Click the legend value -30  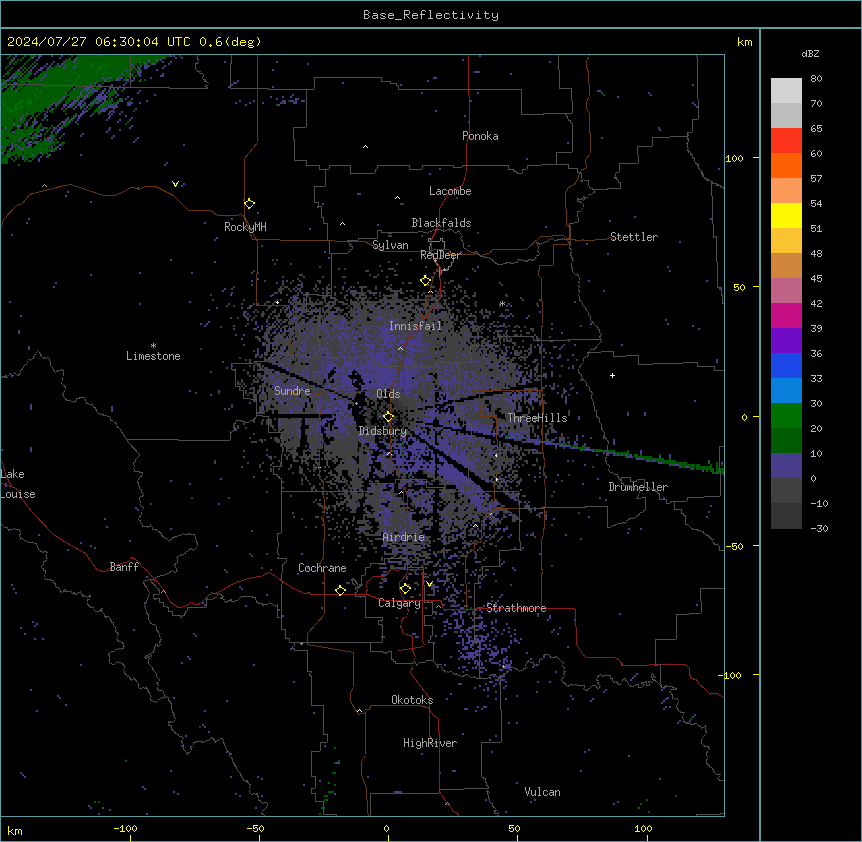click(819, 528)
